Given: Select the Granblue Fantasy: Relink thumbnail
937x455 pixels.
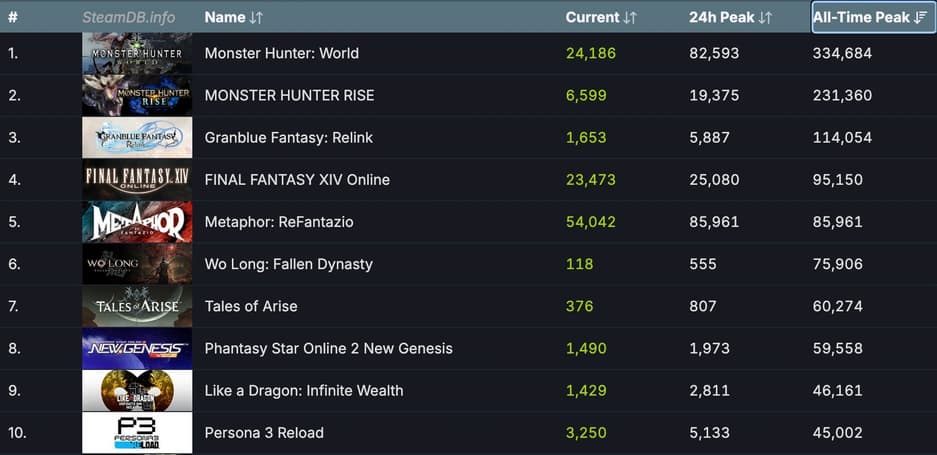Looking at the screenshot, I should 137,138.
